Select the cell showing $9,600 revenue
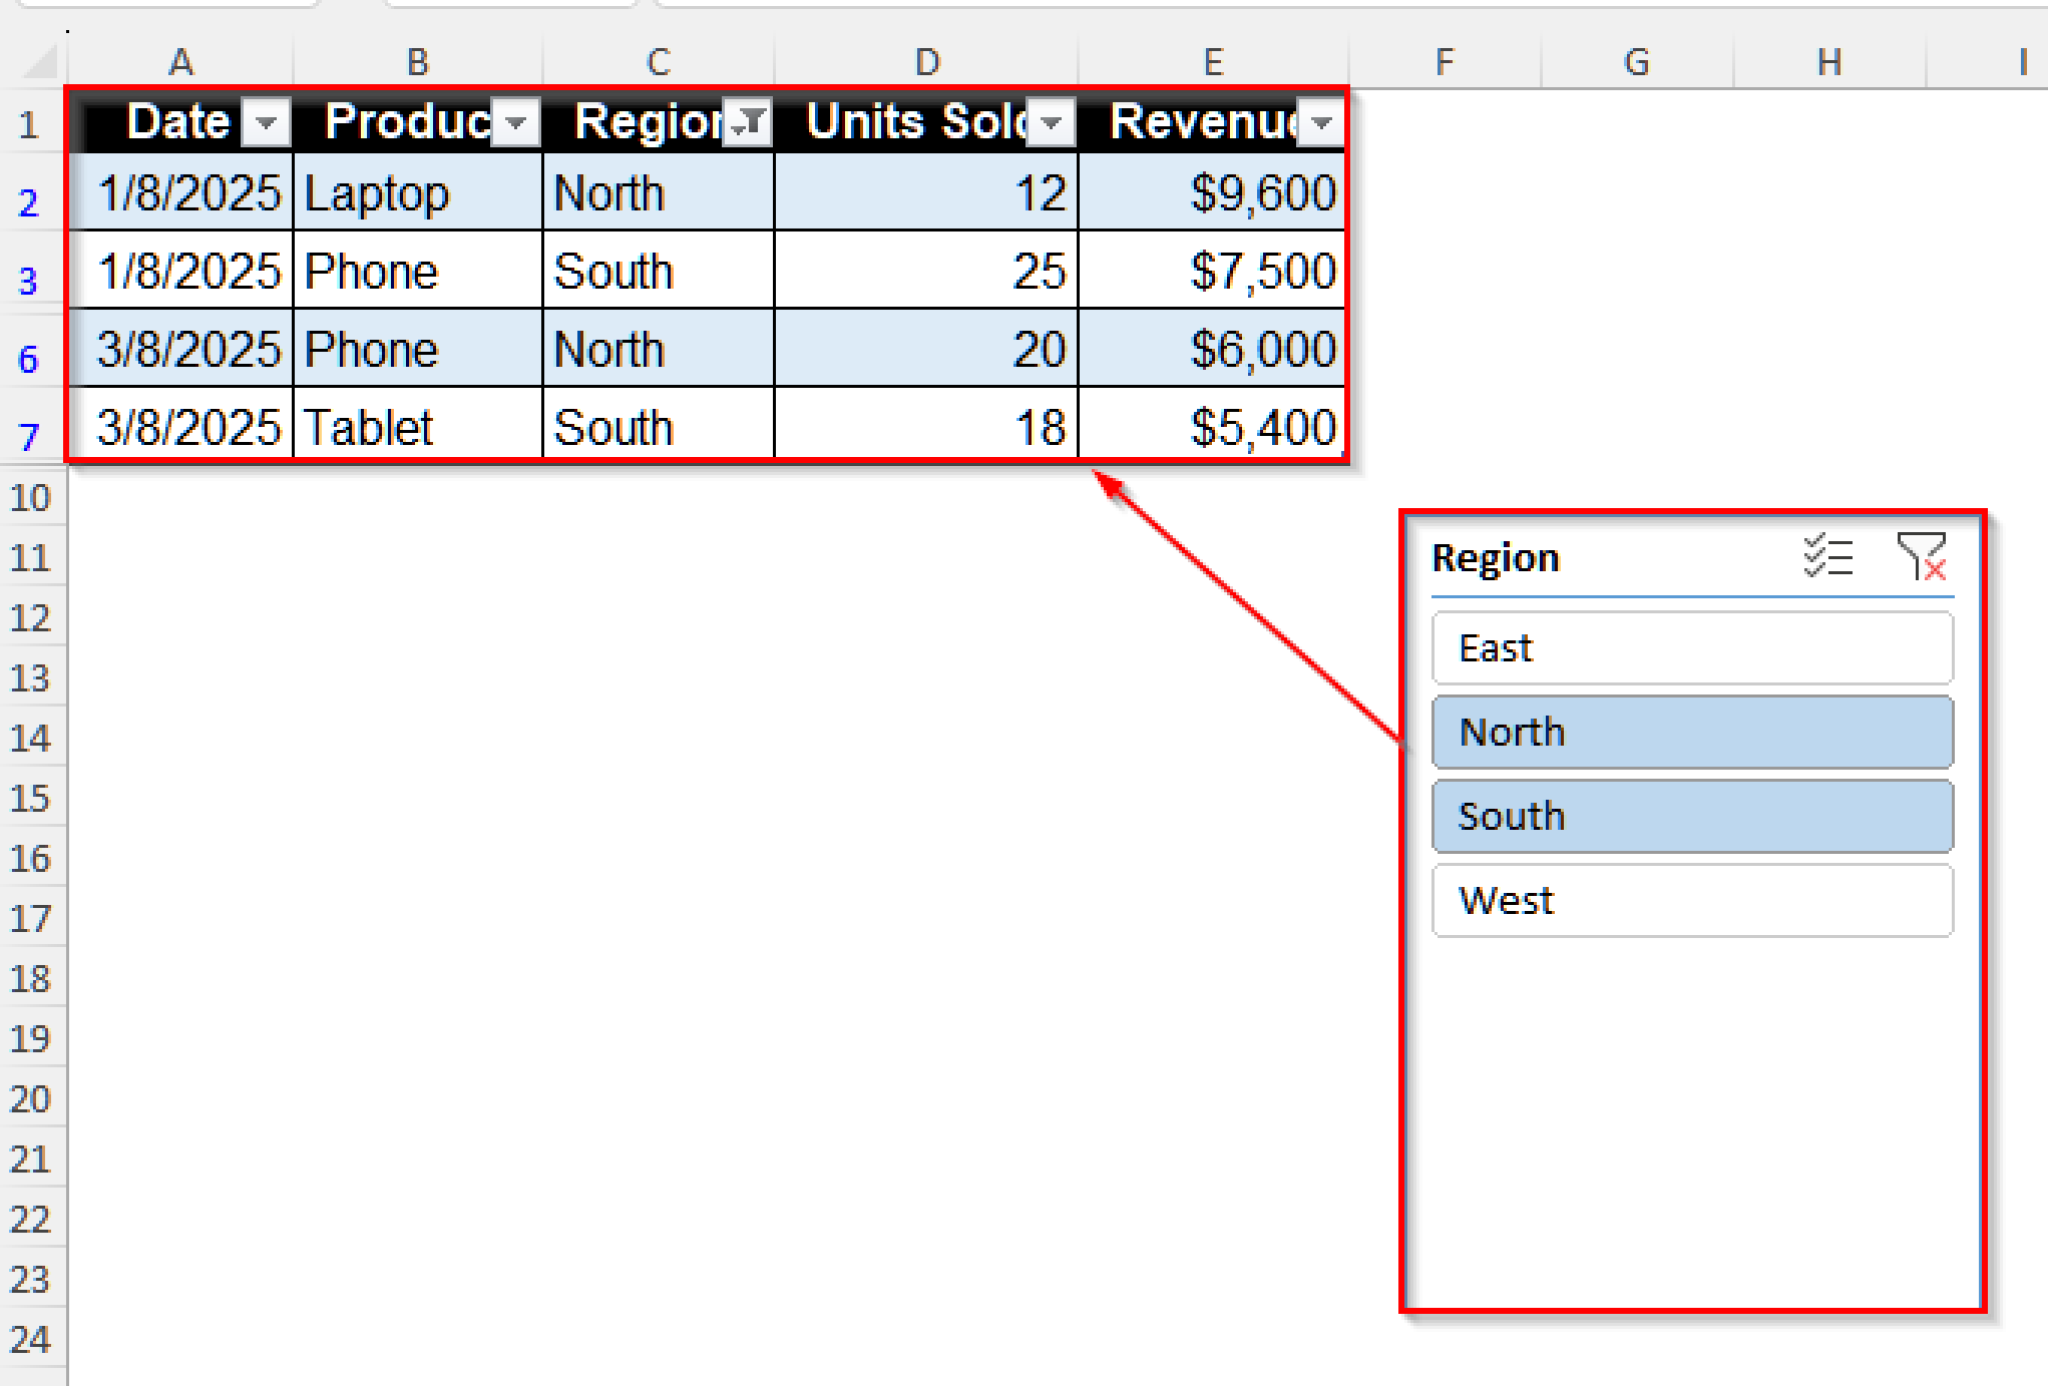 coord(1210,192)
